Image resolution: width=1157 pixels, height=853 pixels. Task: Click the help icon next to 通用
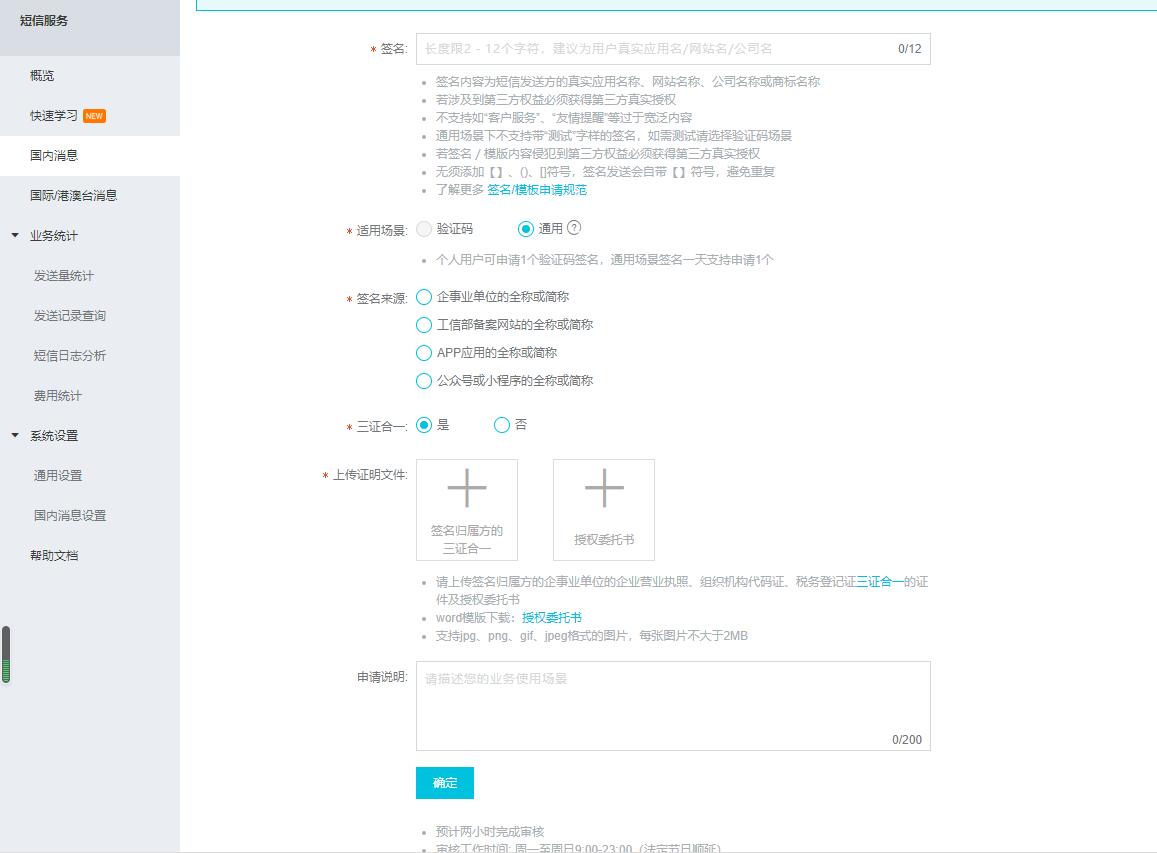click(574, 228)
